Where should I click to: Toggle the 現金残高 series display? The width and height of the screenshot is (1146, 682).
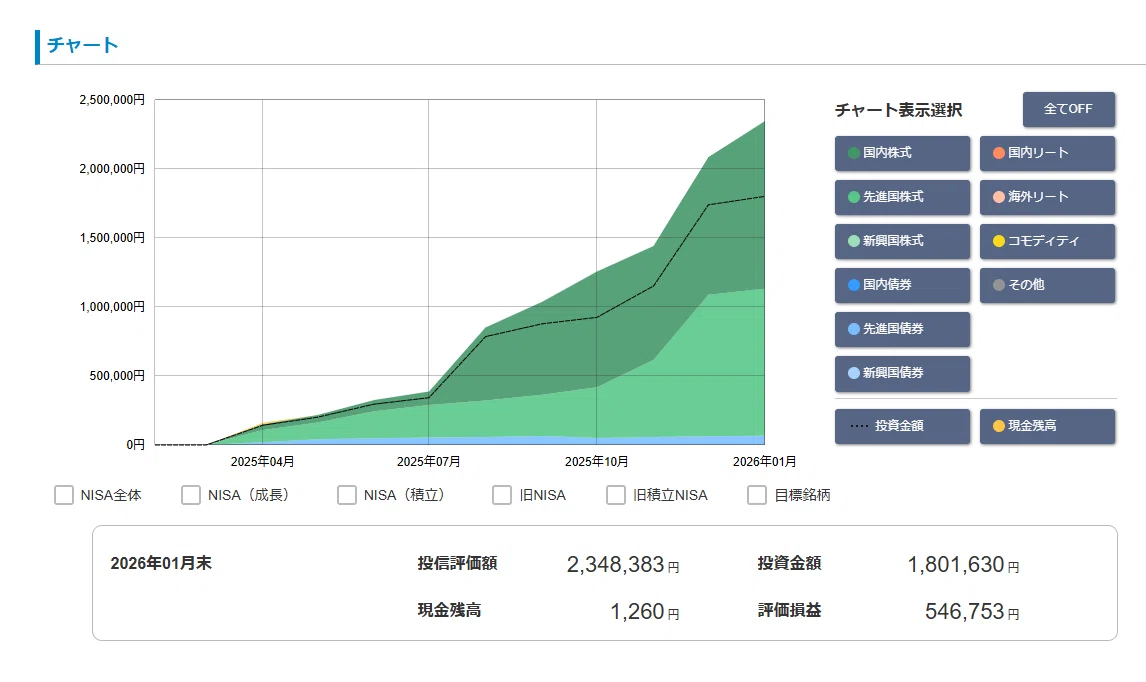[1047, 425]
